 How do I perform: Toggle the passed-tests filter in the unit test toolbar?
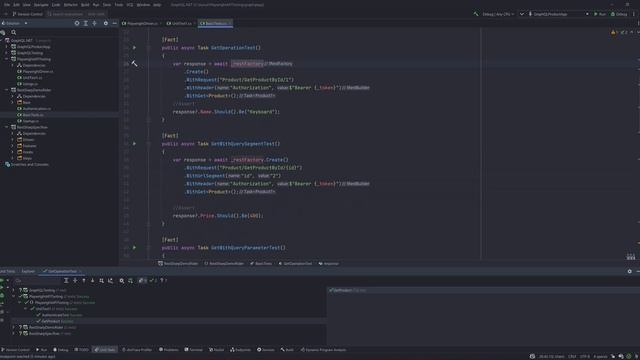click(153, 281)
